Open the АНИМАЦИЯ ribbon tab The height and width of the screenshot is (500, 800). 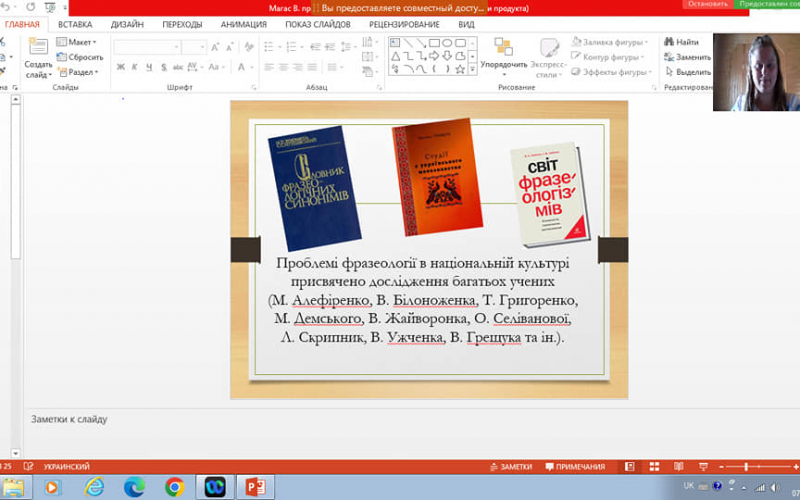243,22
